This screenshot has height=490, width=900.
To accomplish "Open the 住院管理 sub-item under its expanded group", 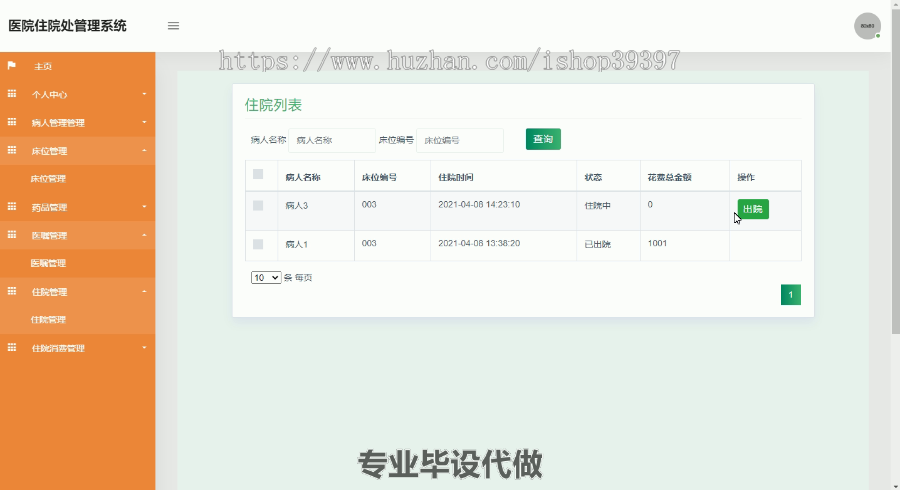I will click(x=48, y=320).
